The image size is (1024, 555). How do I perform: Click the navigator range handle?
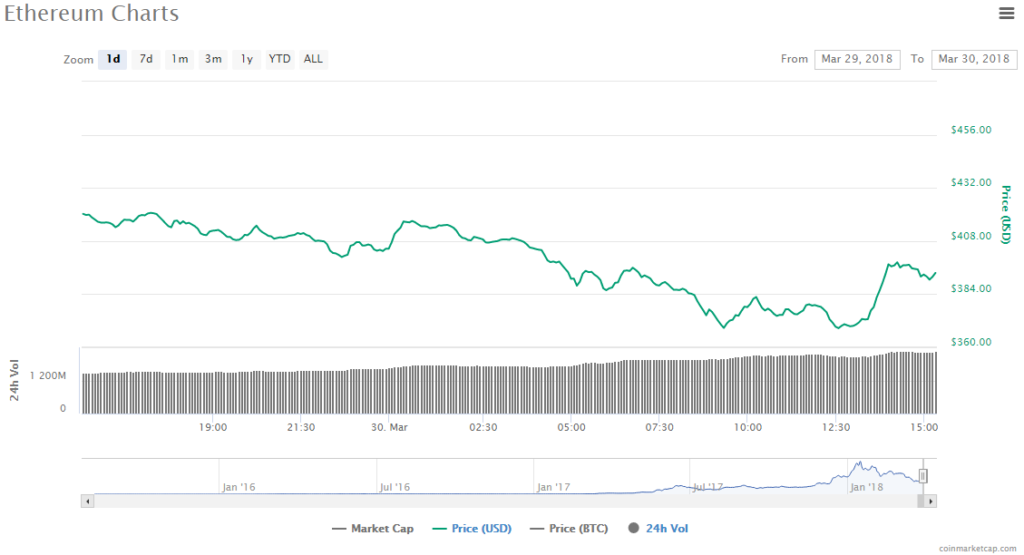point(923,476)
